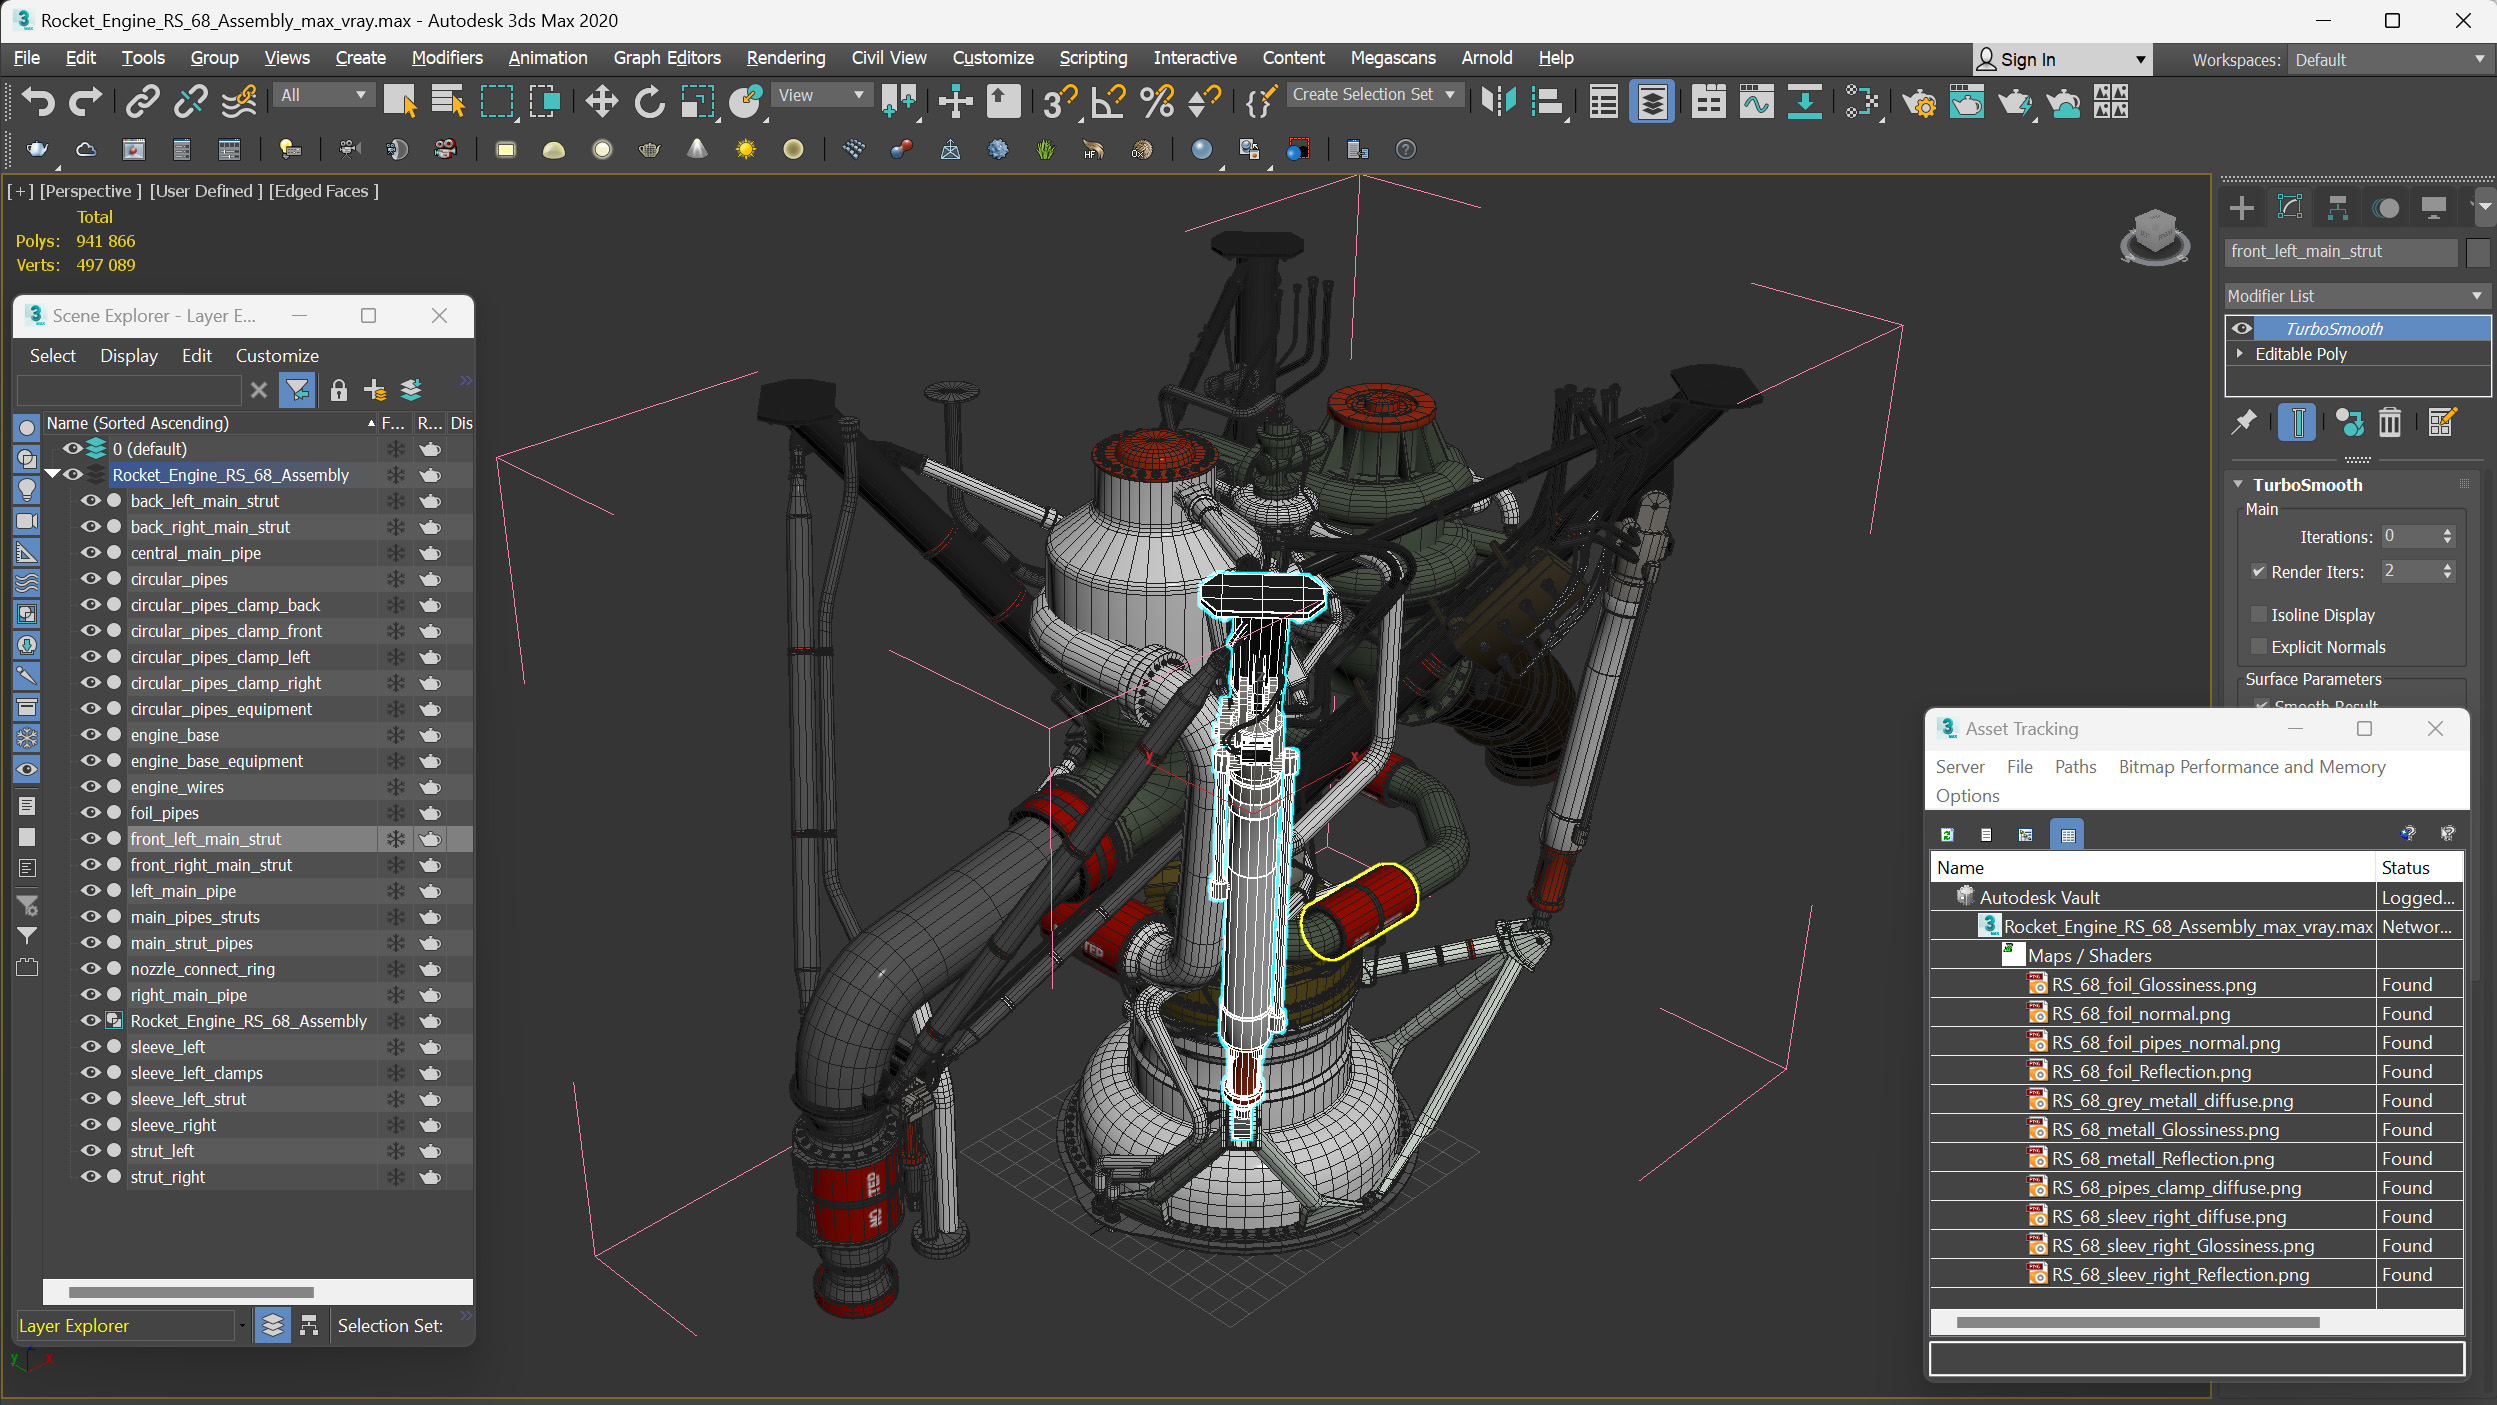
Task: Click the Link selection chain icon
Action: (x=143, y=101)
